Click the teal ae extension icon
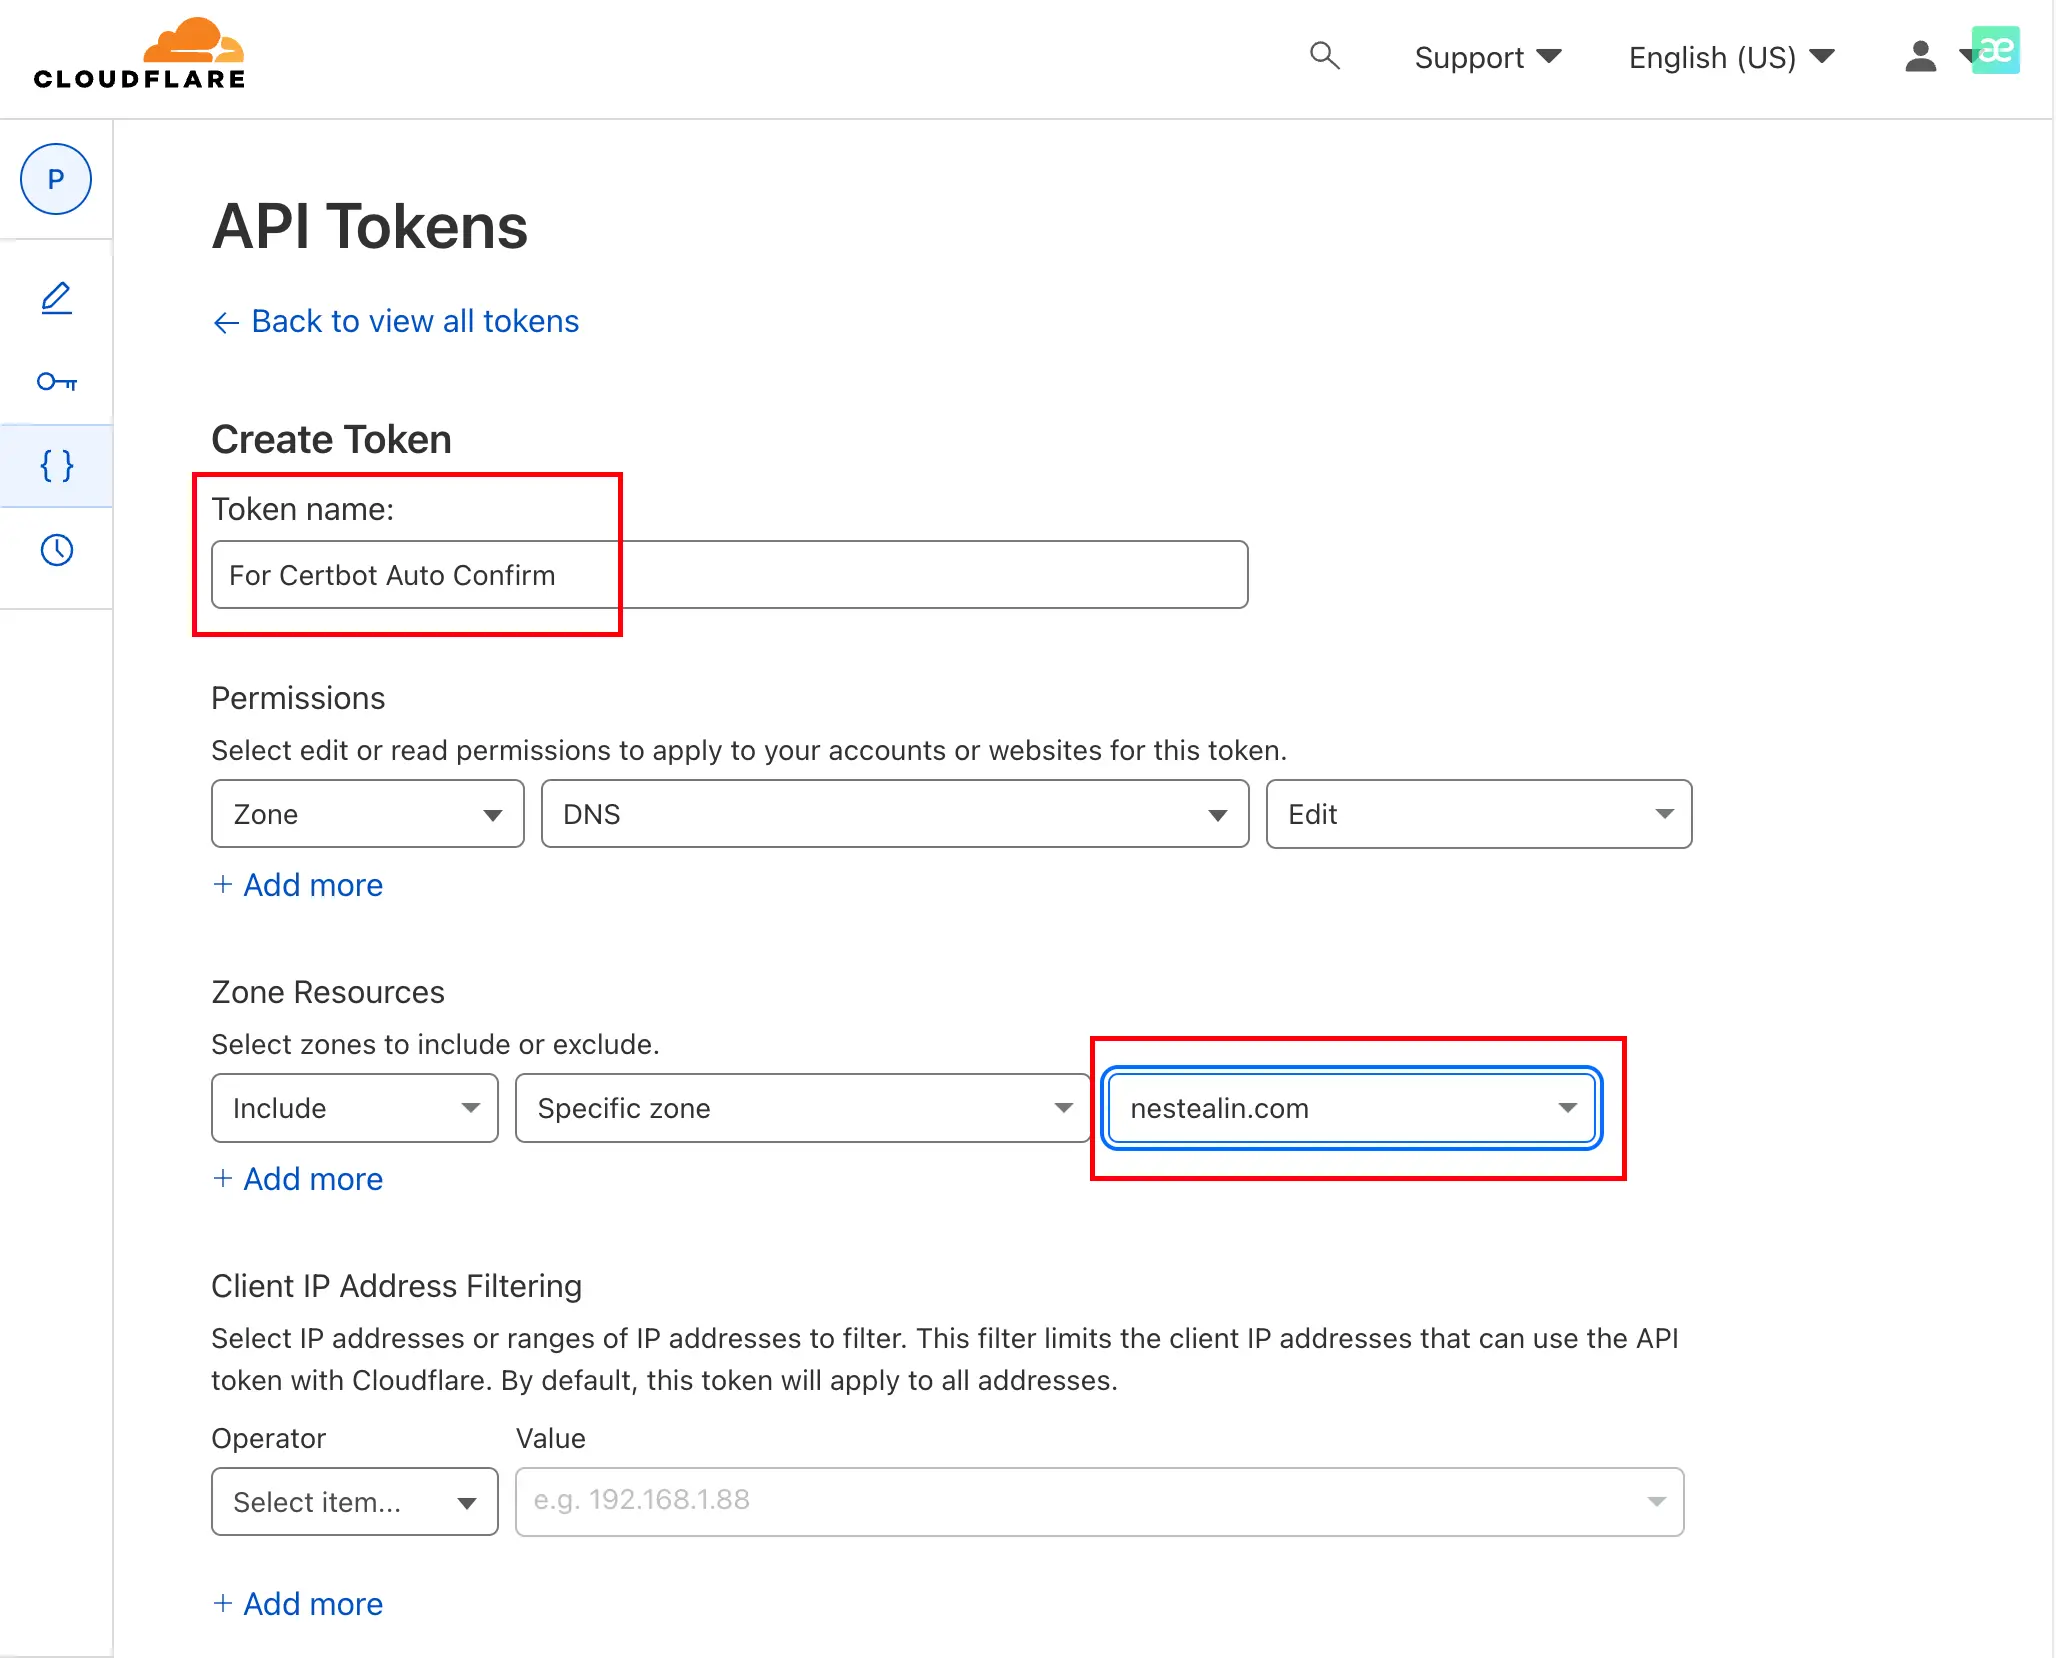Screen dimensions: 2056x1658 tap(1996, 50)
